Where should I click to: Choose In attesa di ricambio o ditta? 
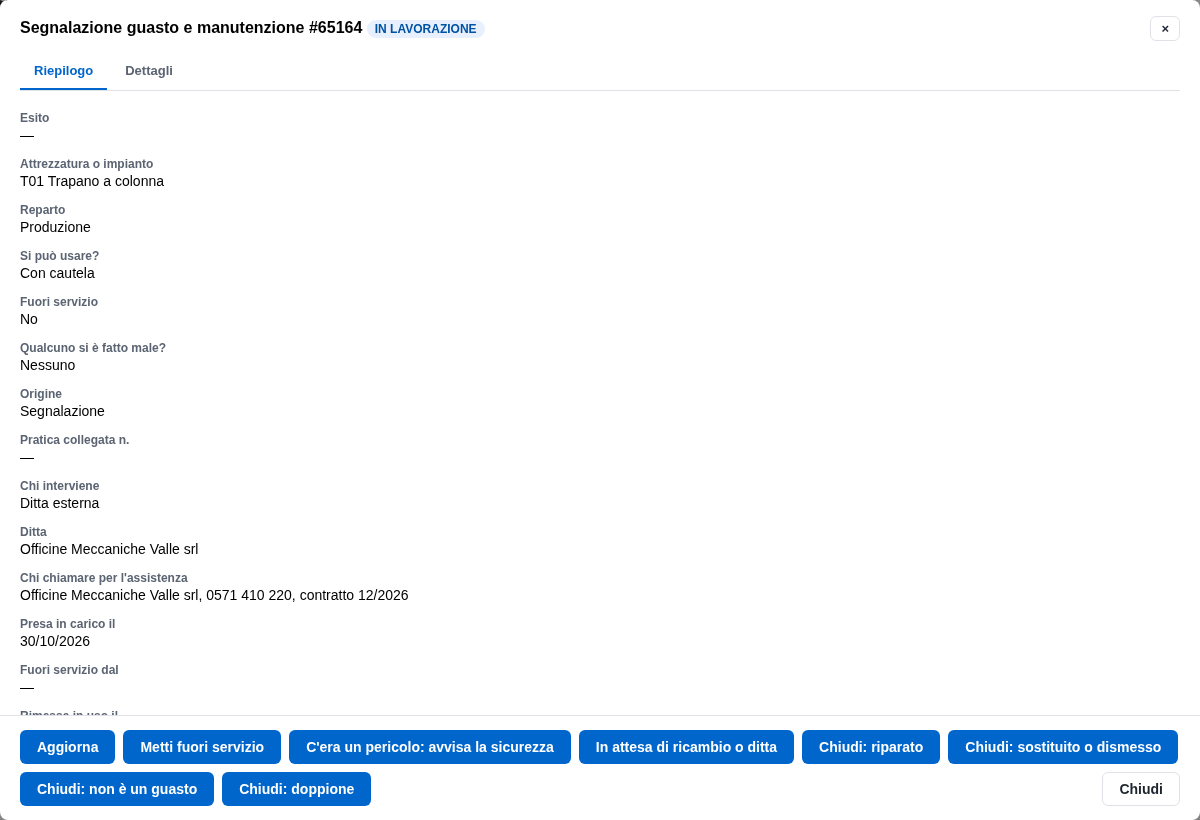[x=686, y=747]
